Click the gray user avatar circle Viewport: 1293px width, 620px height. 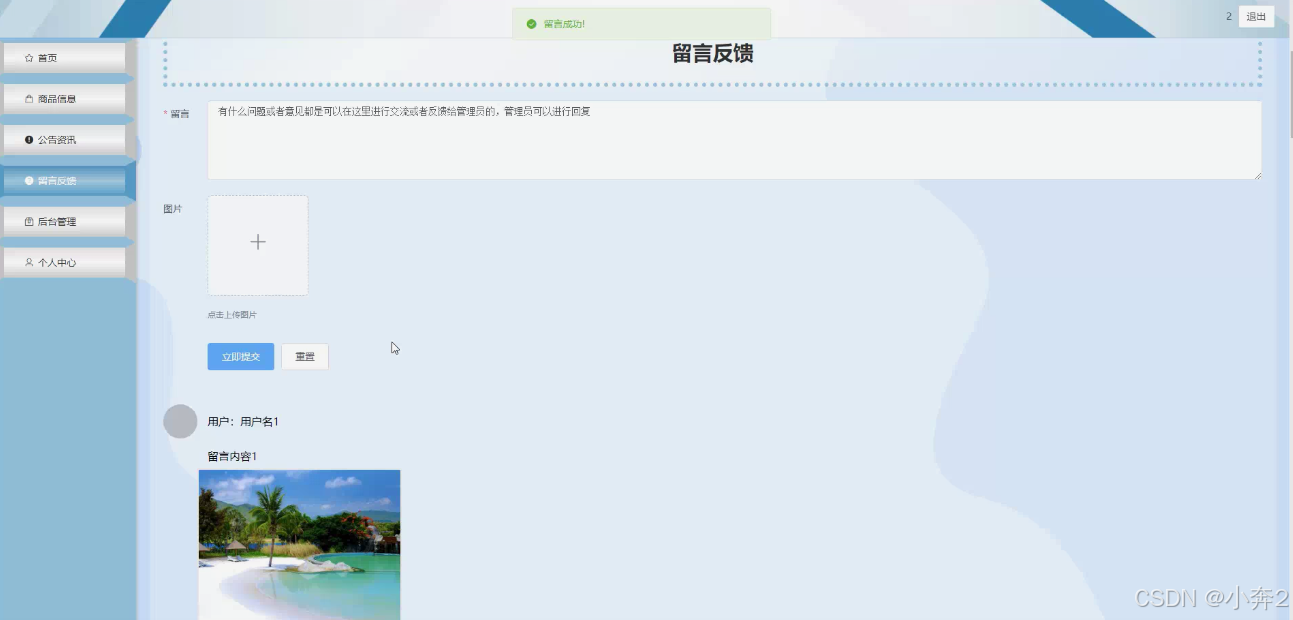click(180, 421)
